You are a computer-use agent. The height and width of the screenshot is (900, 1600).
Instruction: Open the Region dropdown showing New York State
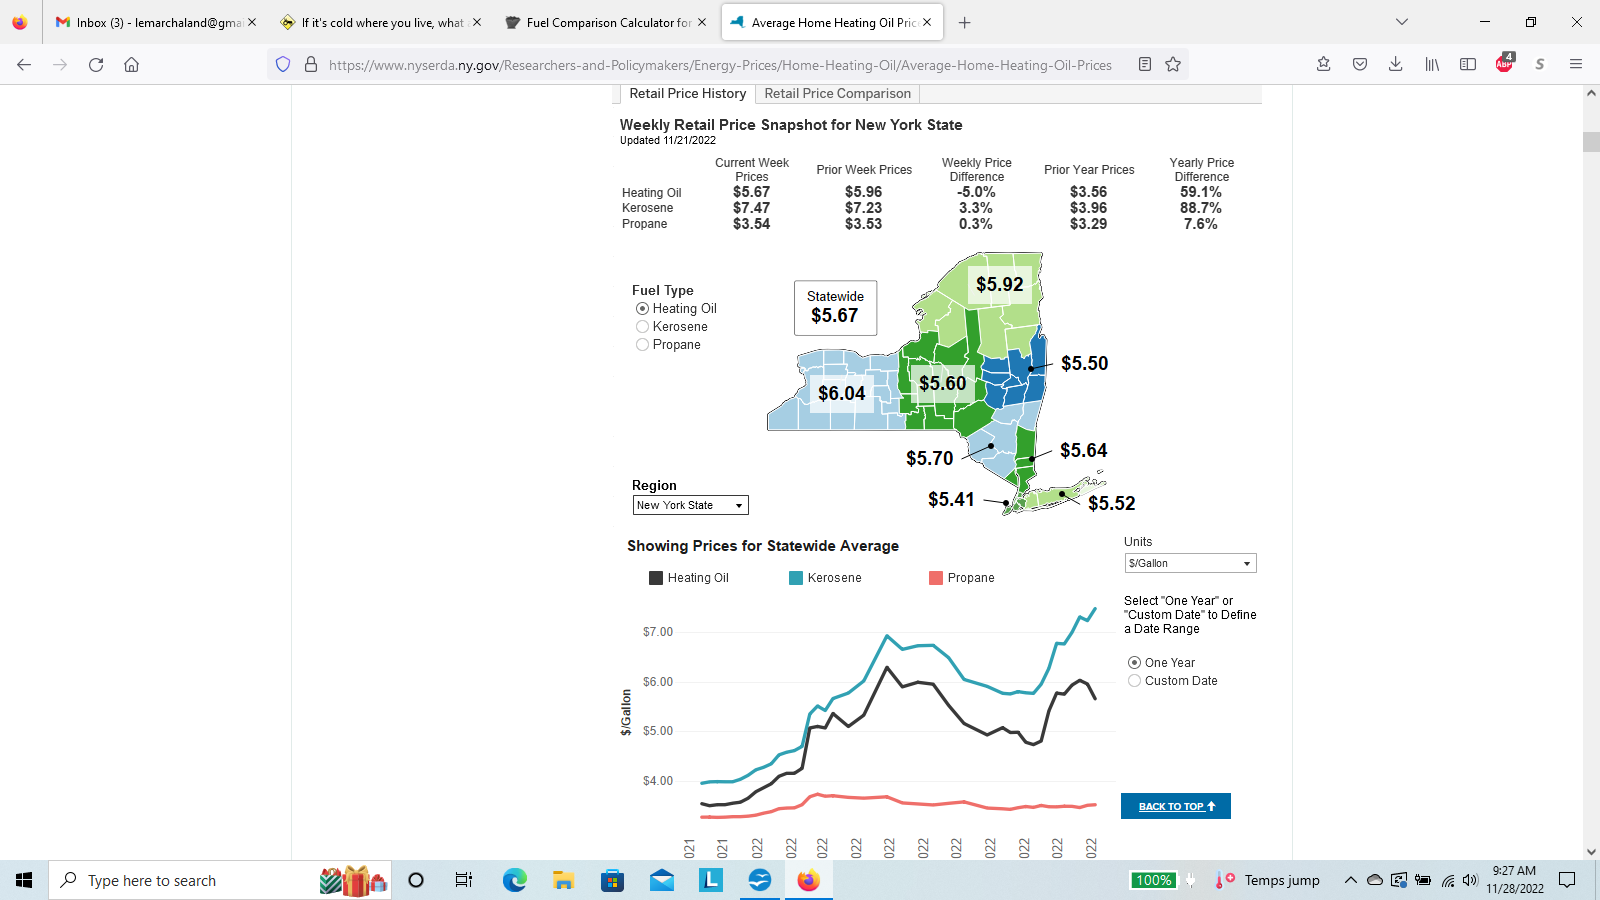tap(690, 506)
